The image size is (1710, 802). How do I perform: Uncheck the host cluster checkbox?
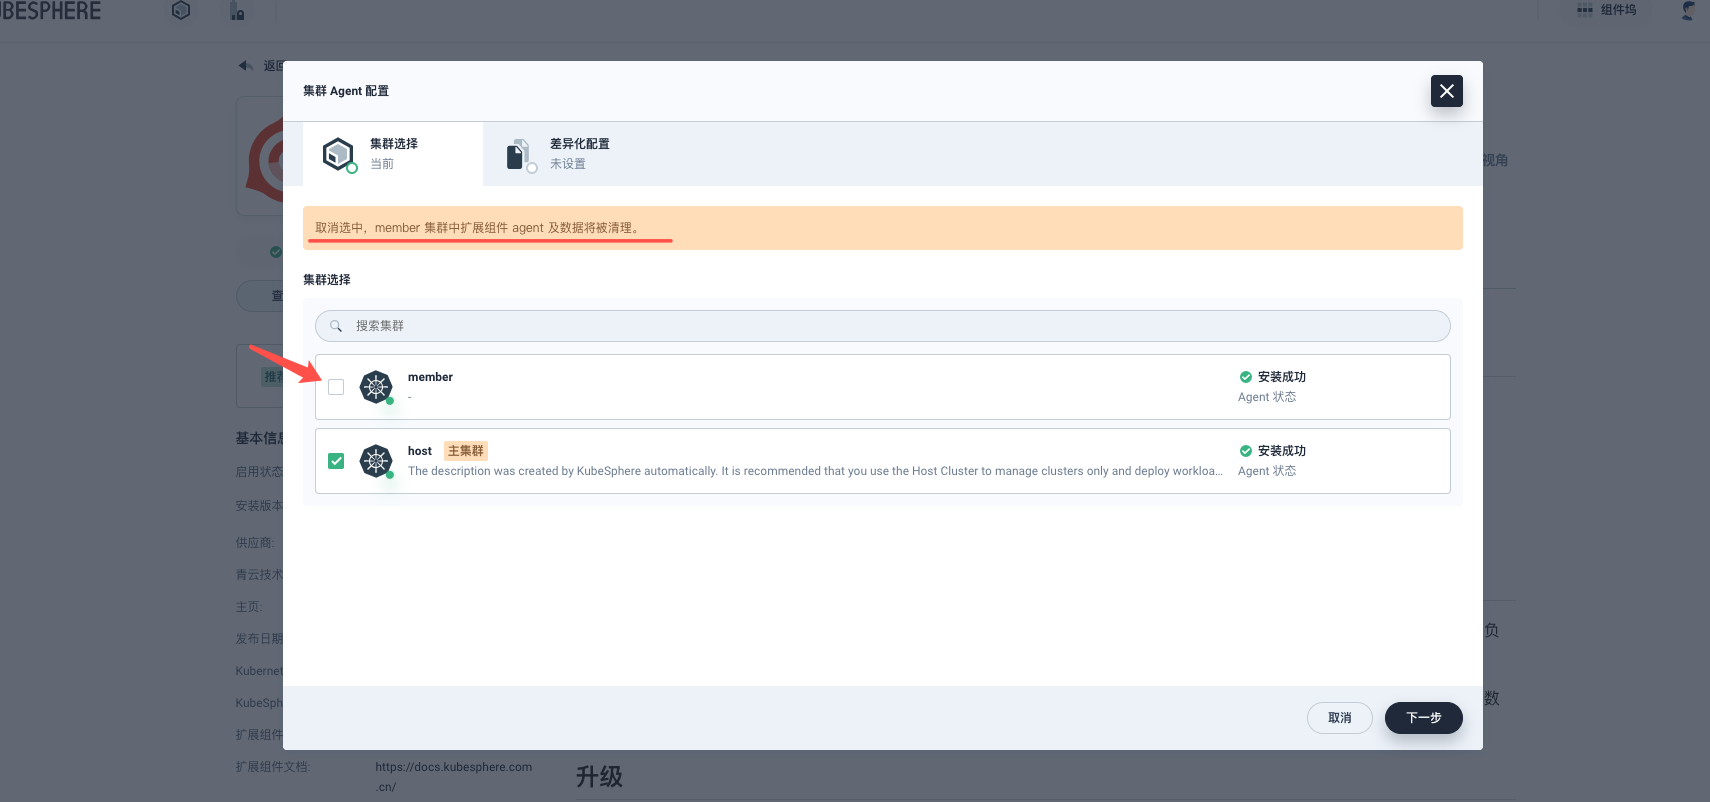tap(336, 461)
